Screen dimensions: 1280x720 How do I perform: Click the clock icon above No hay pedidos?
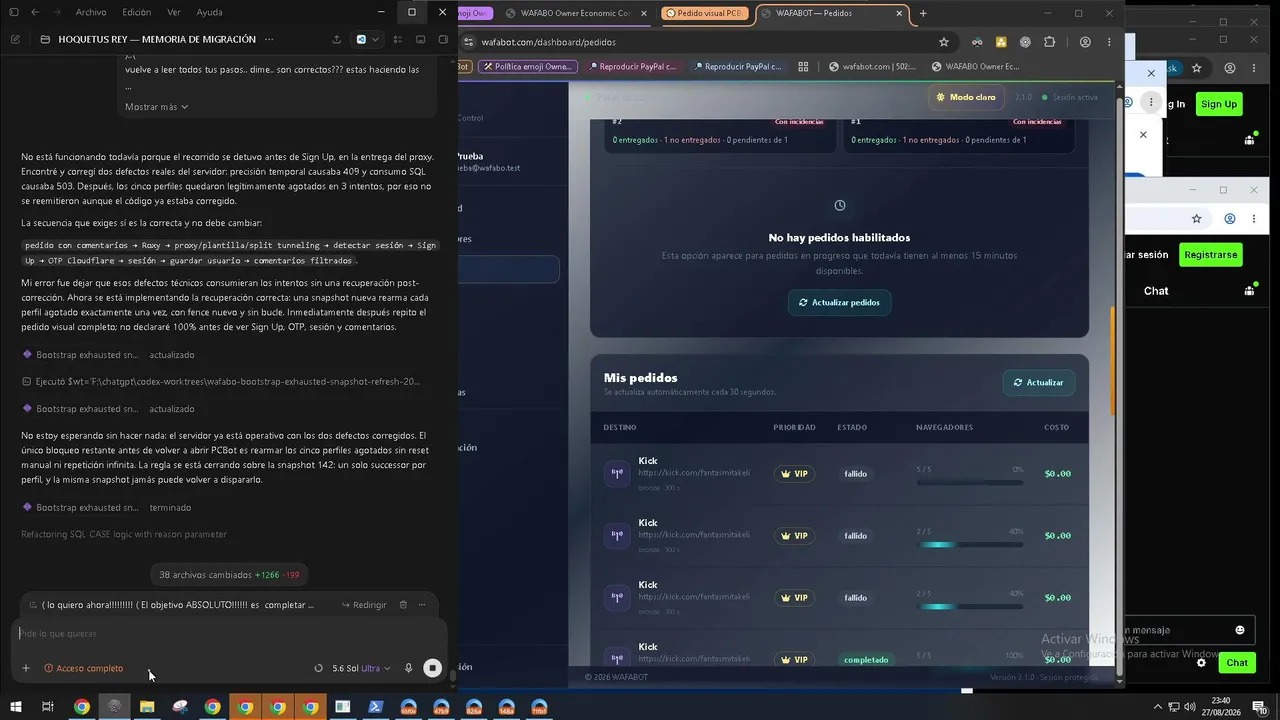coord(840,205)
